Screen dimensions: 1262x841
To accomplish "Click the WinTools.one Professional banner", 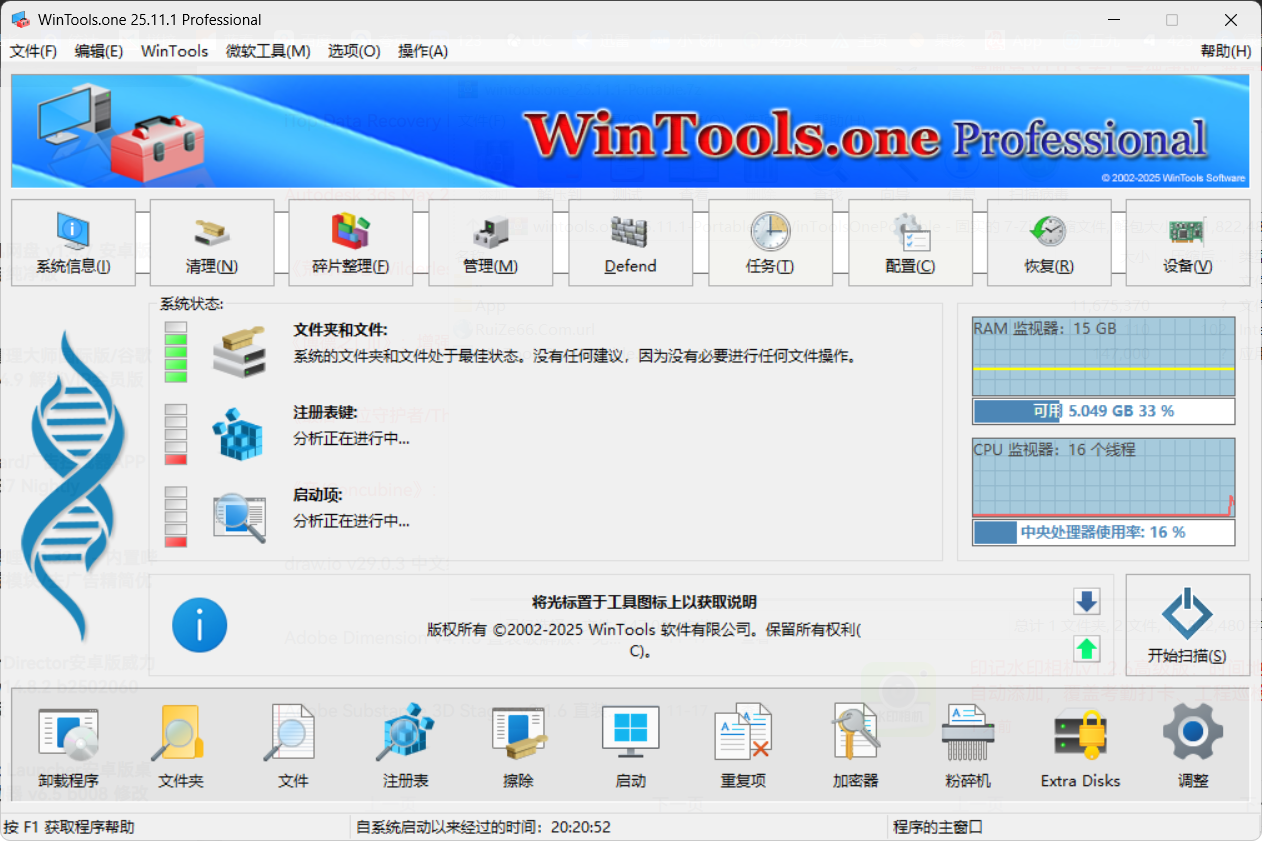I will [631, 131].
